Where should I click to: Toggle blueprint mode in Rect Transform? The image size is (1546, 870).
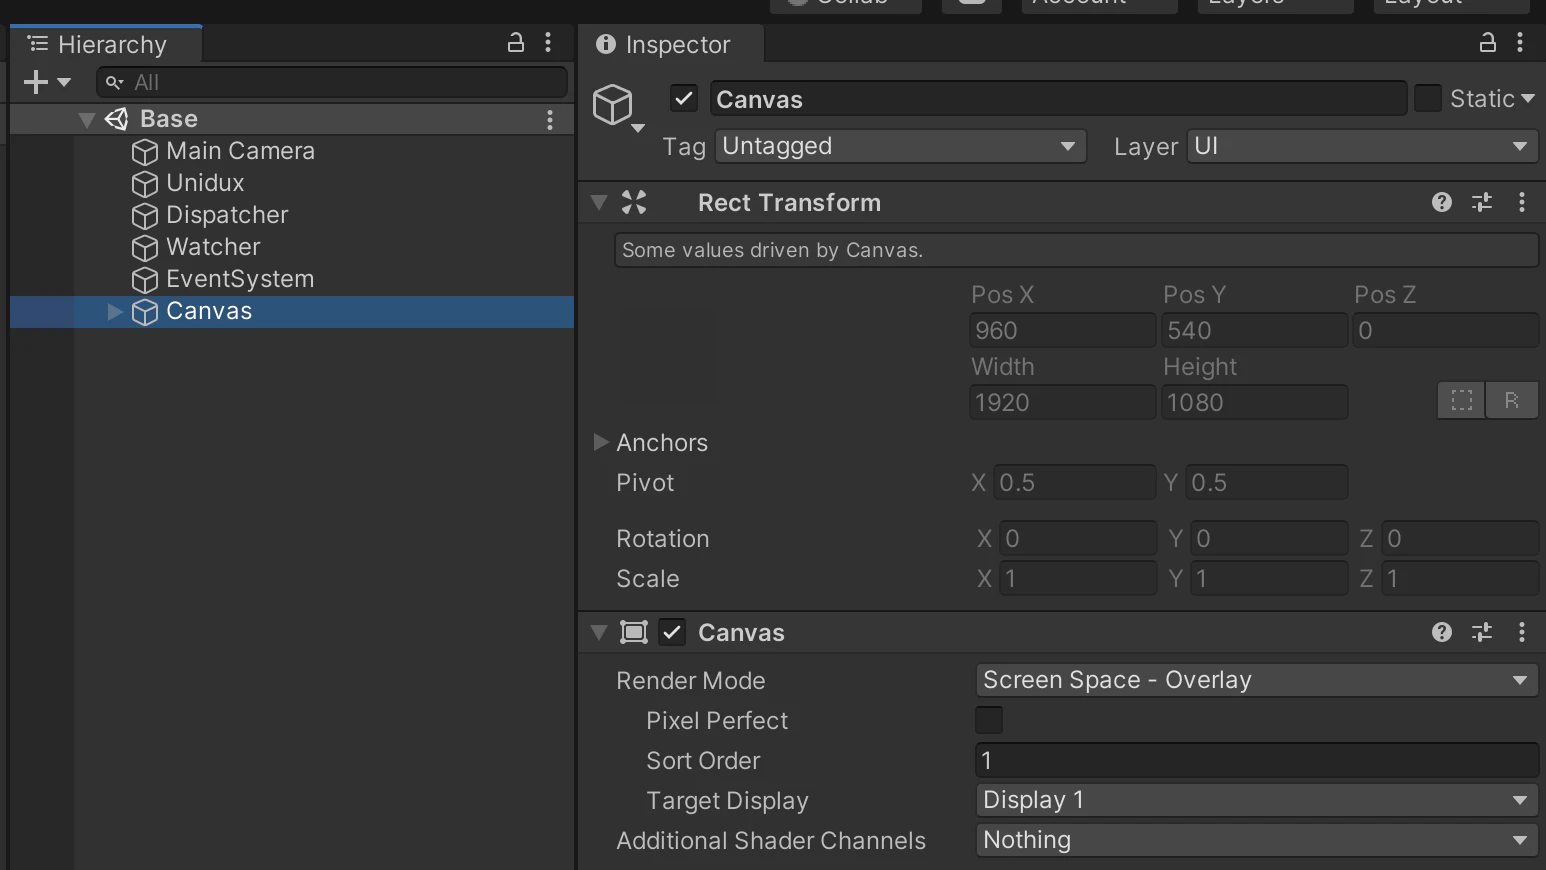point(1461,401)
